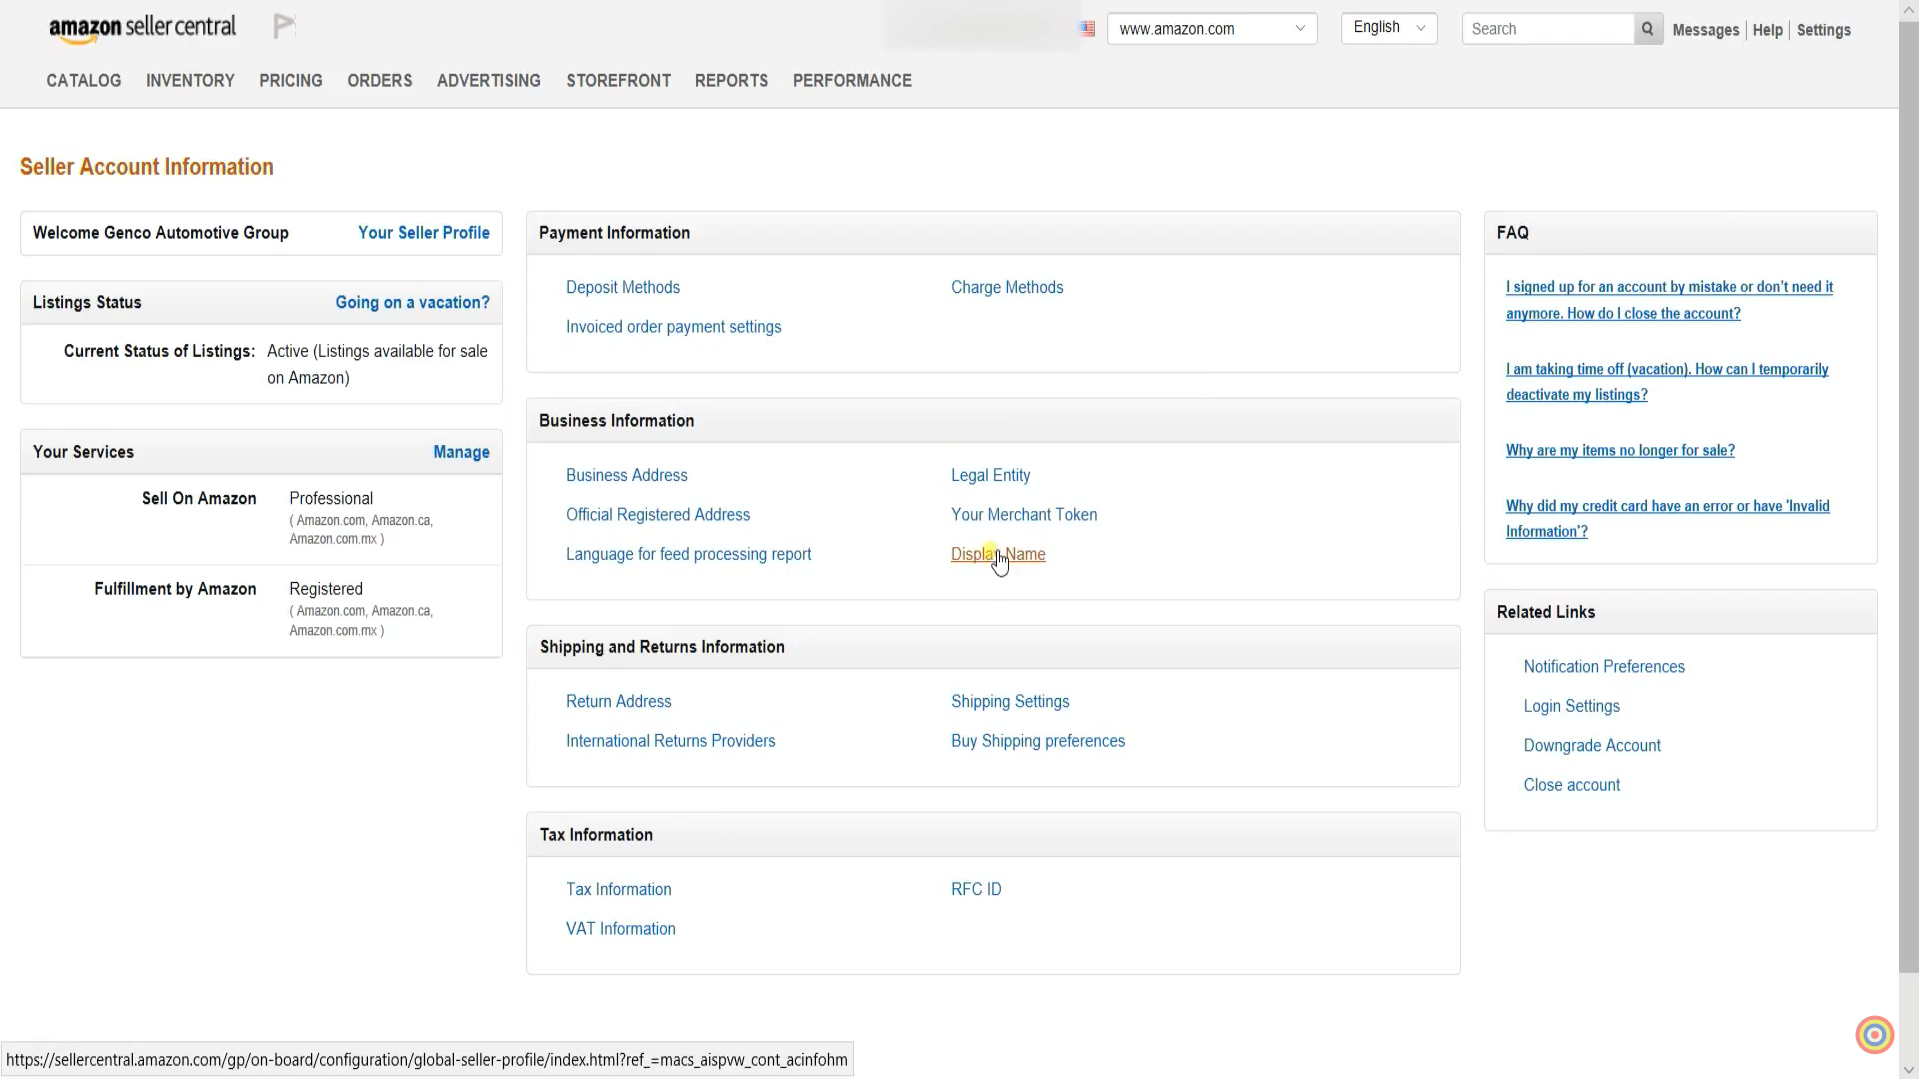This screenshot has width=1919, height=1079.
Task: Open Deposit Methods
Action: click(623, 288)
